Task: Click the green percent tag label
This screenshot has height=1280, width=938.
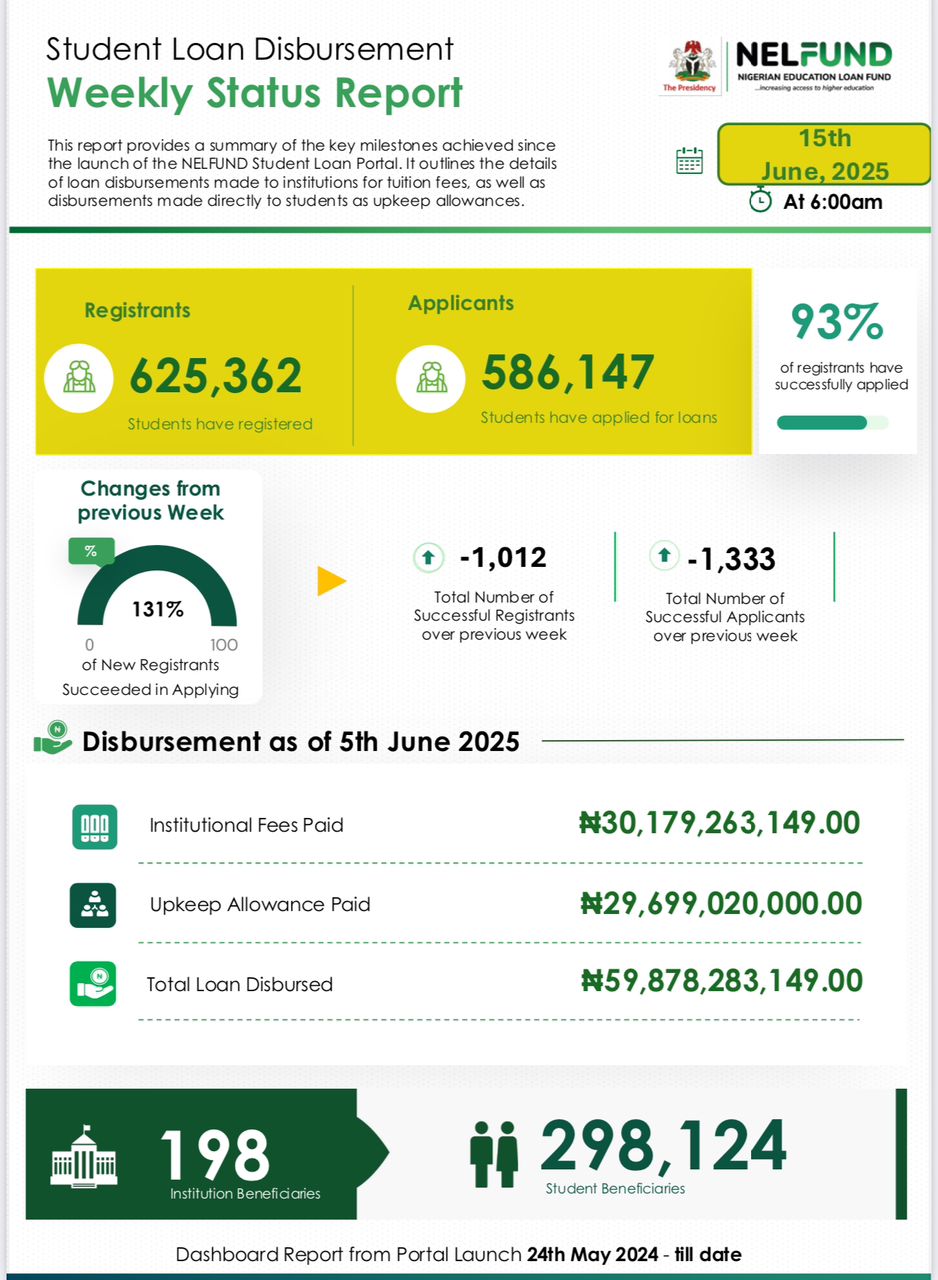Action: coord(91,551)
